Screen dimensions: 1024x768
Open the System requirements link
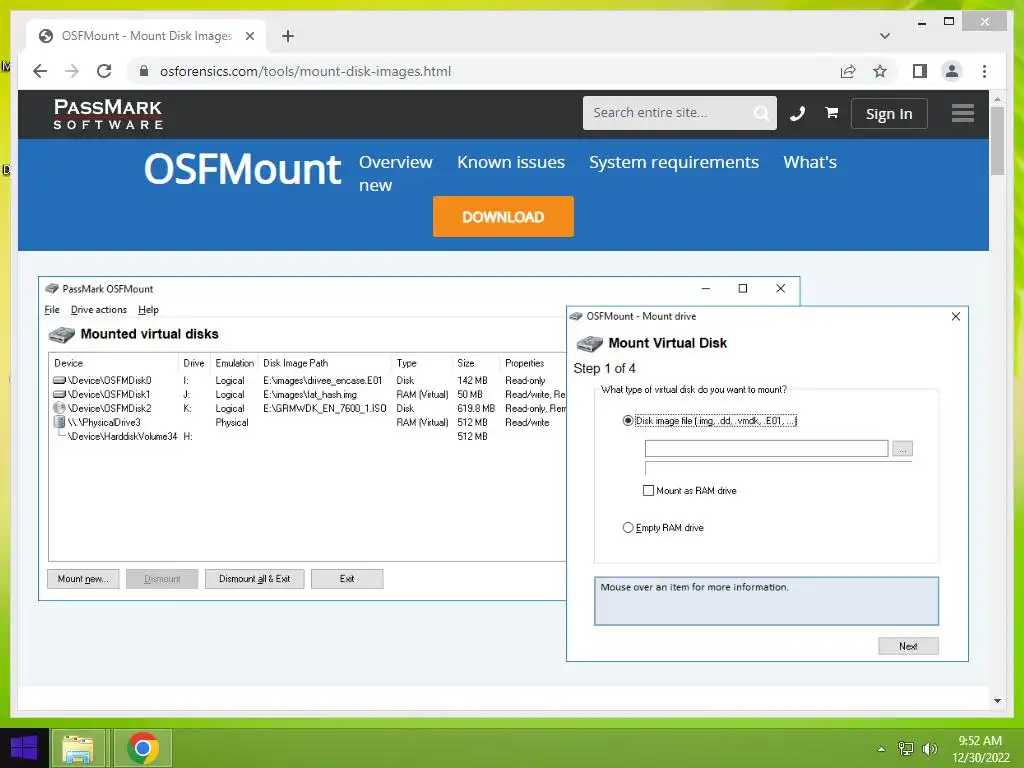point(674,162)
